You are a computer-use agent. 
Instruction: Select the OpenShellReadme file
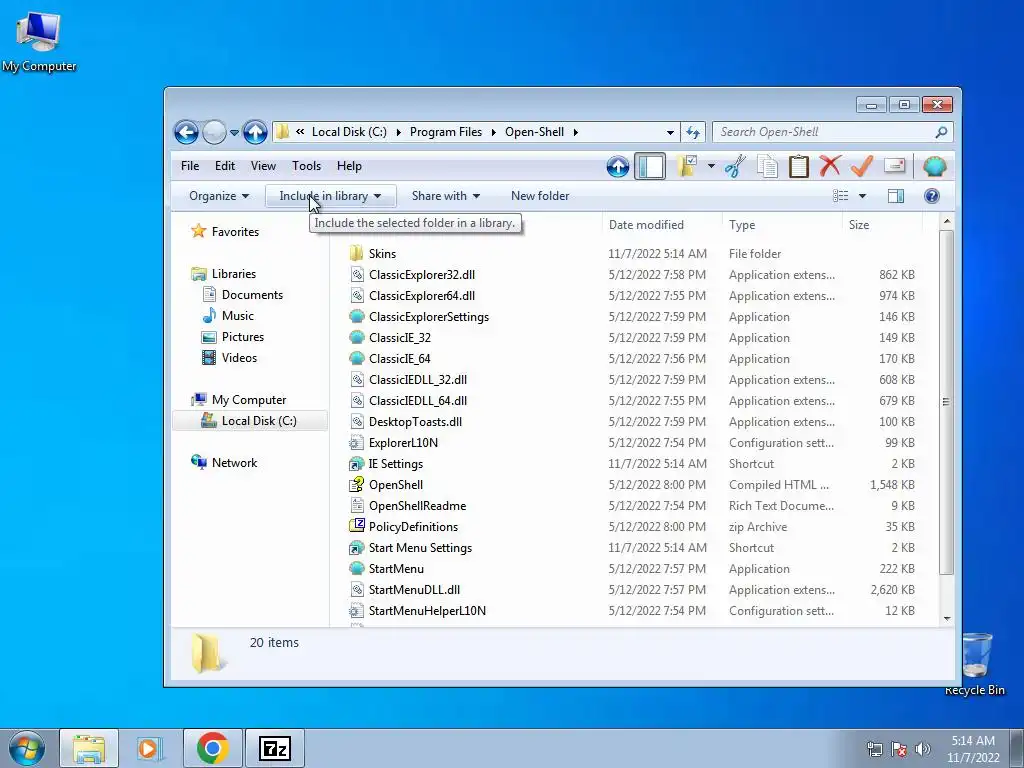417,505
